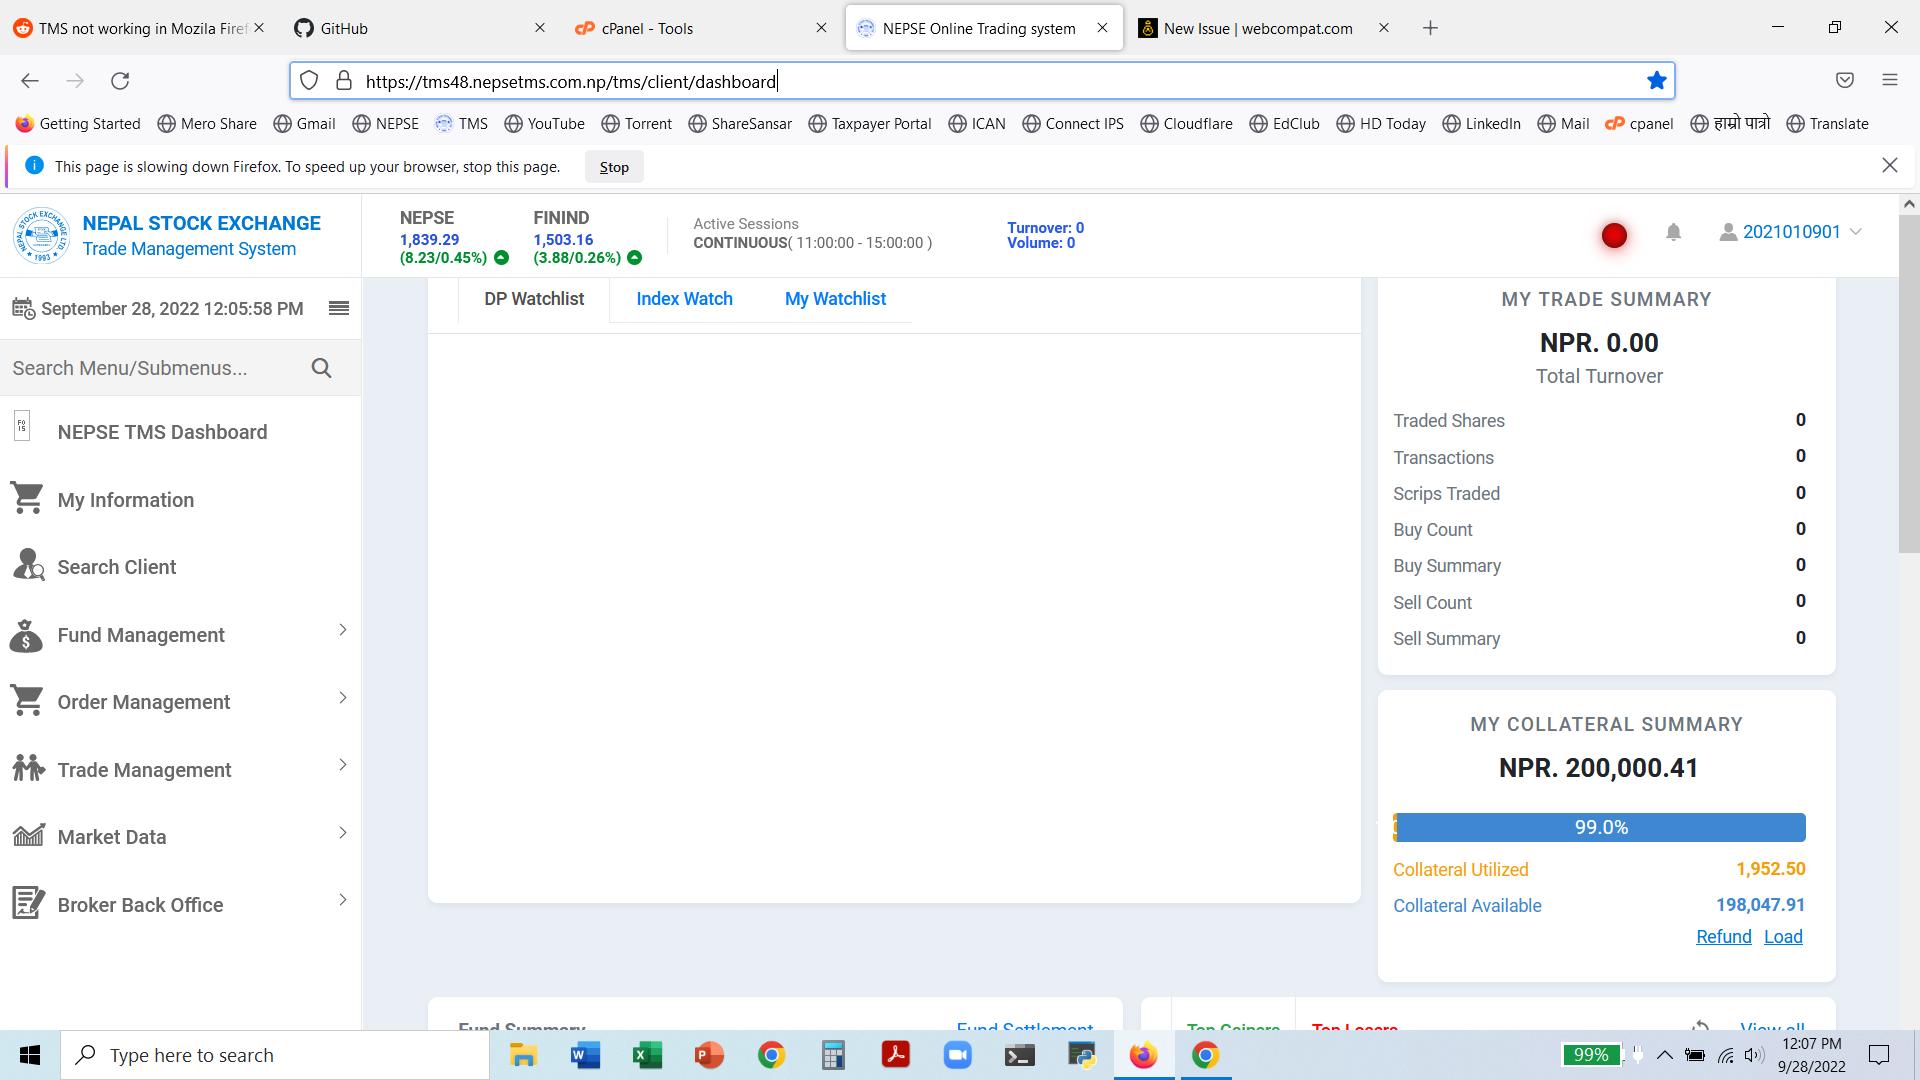Click the 99.0% collateral progress bar
This screenshot has height=1080, width=1920.
(x=1600, y=827)
